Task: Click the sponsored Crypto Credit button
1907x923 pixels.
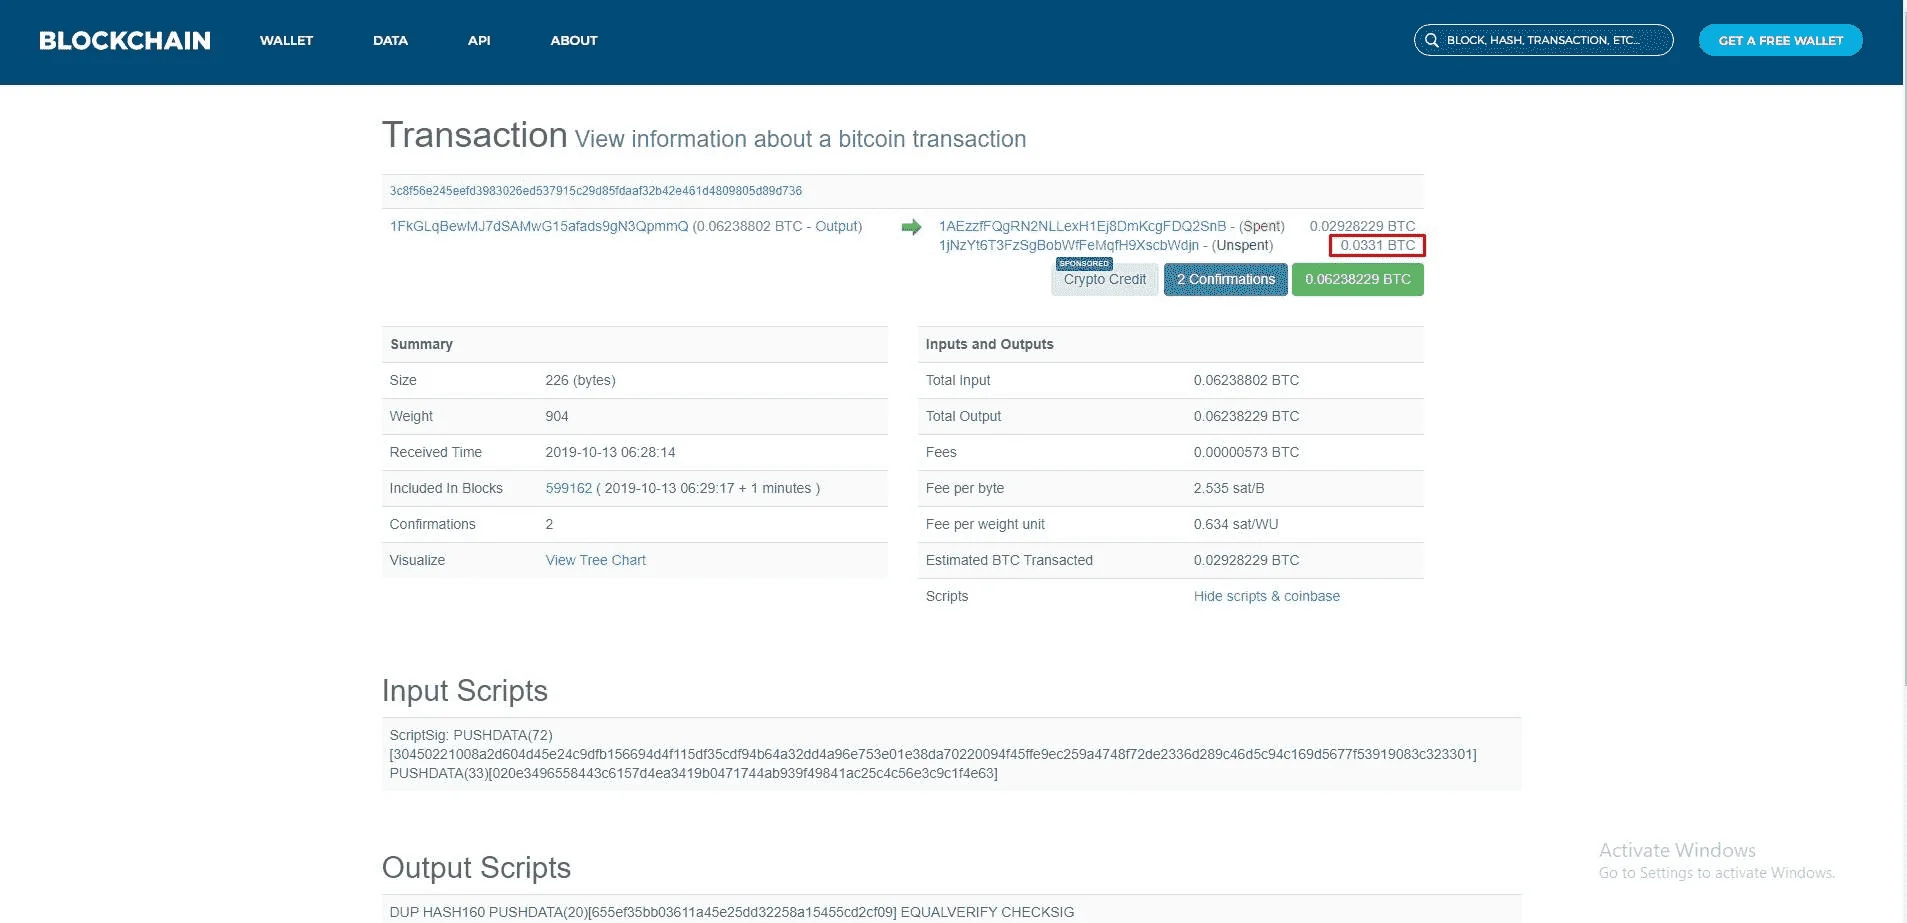Action: tap(1105, 279)
